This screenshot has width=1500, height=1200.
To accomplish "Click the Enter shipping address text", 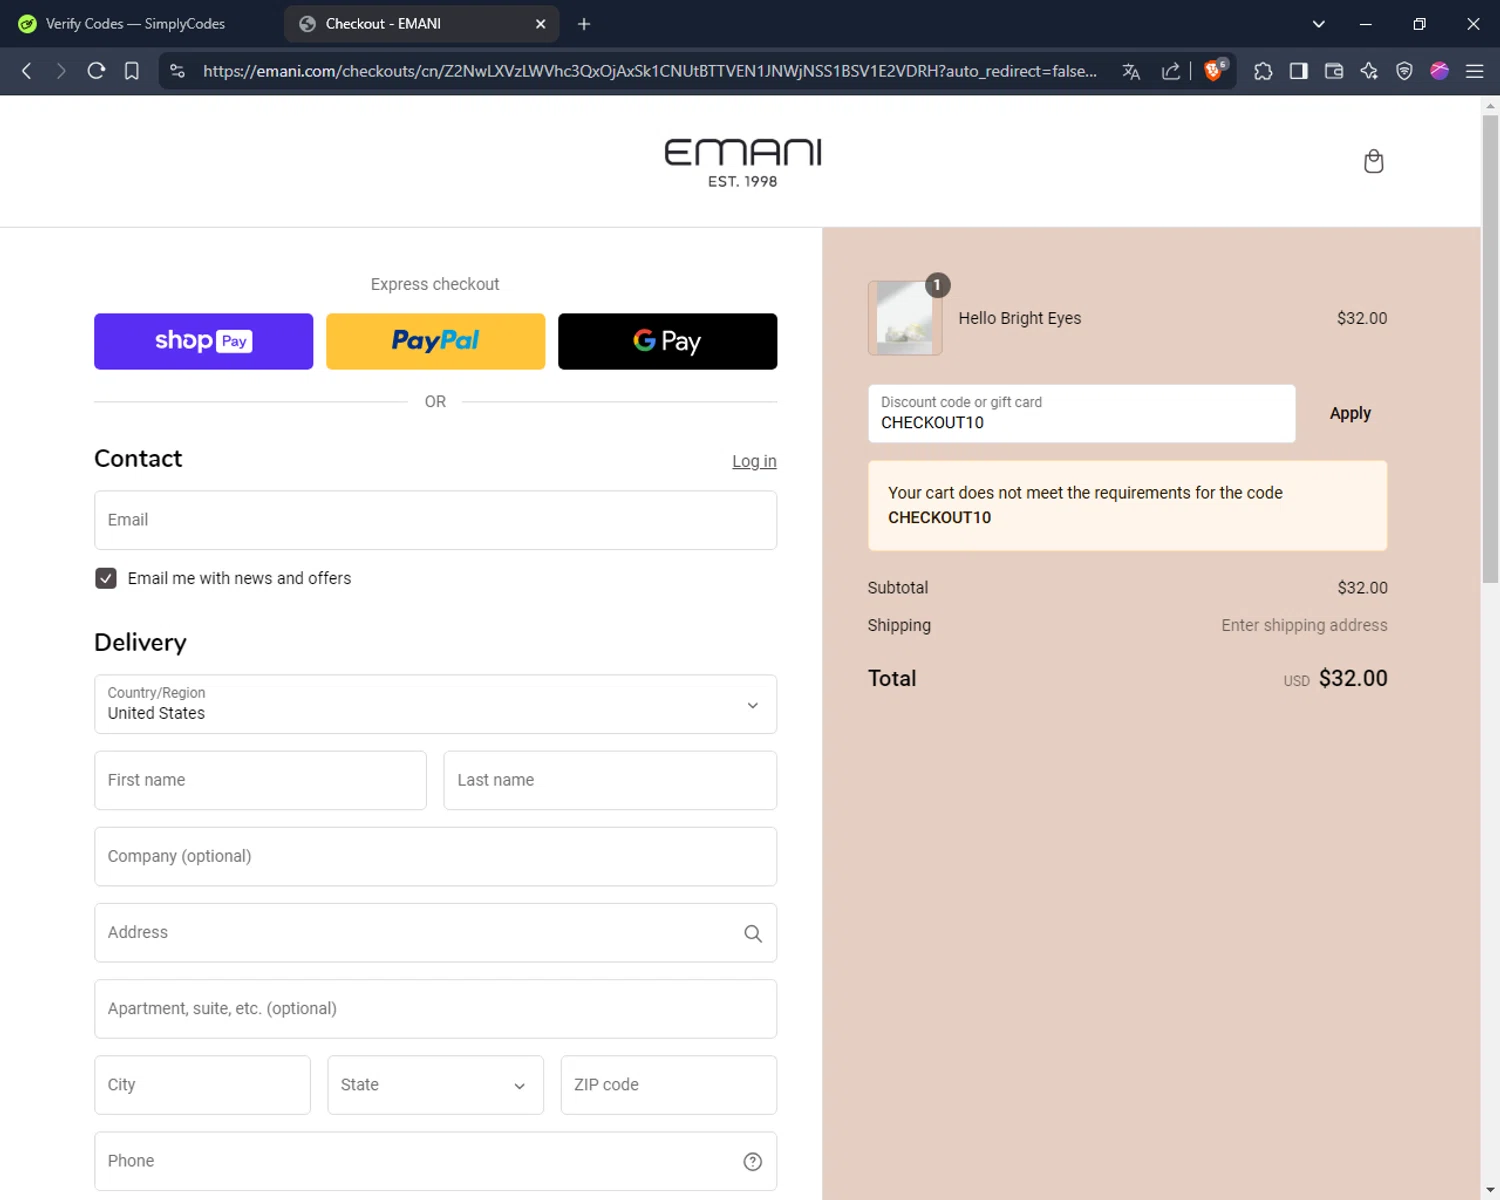I will [1304, 625].
